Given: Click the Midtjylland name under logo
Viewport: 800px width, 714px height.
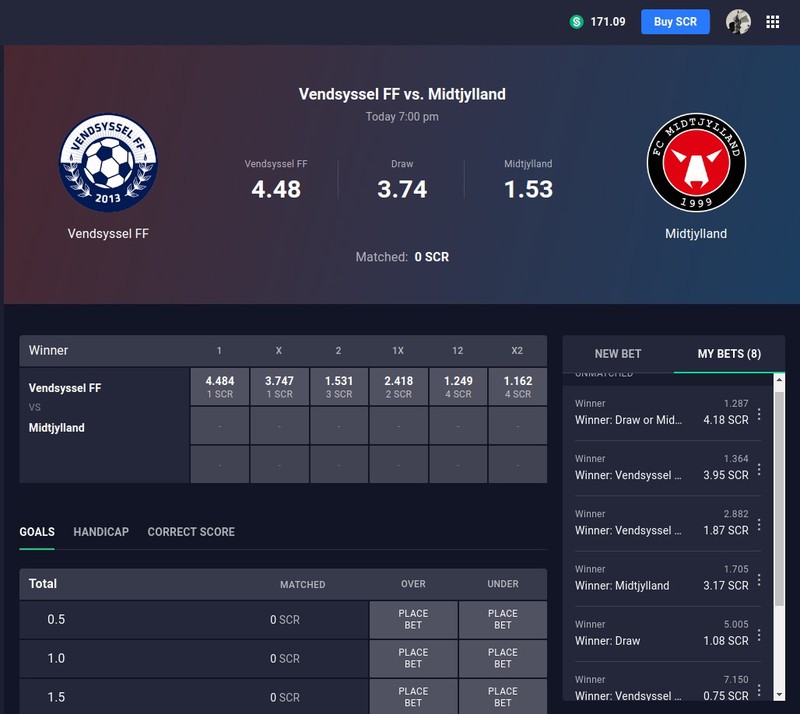Looking at the screenshot, I should click(x=696, y=234).
